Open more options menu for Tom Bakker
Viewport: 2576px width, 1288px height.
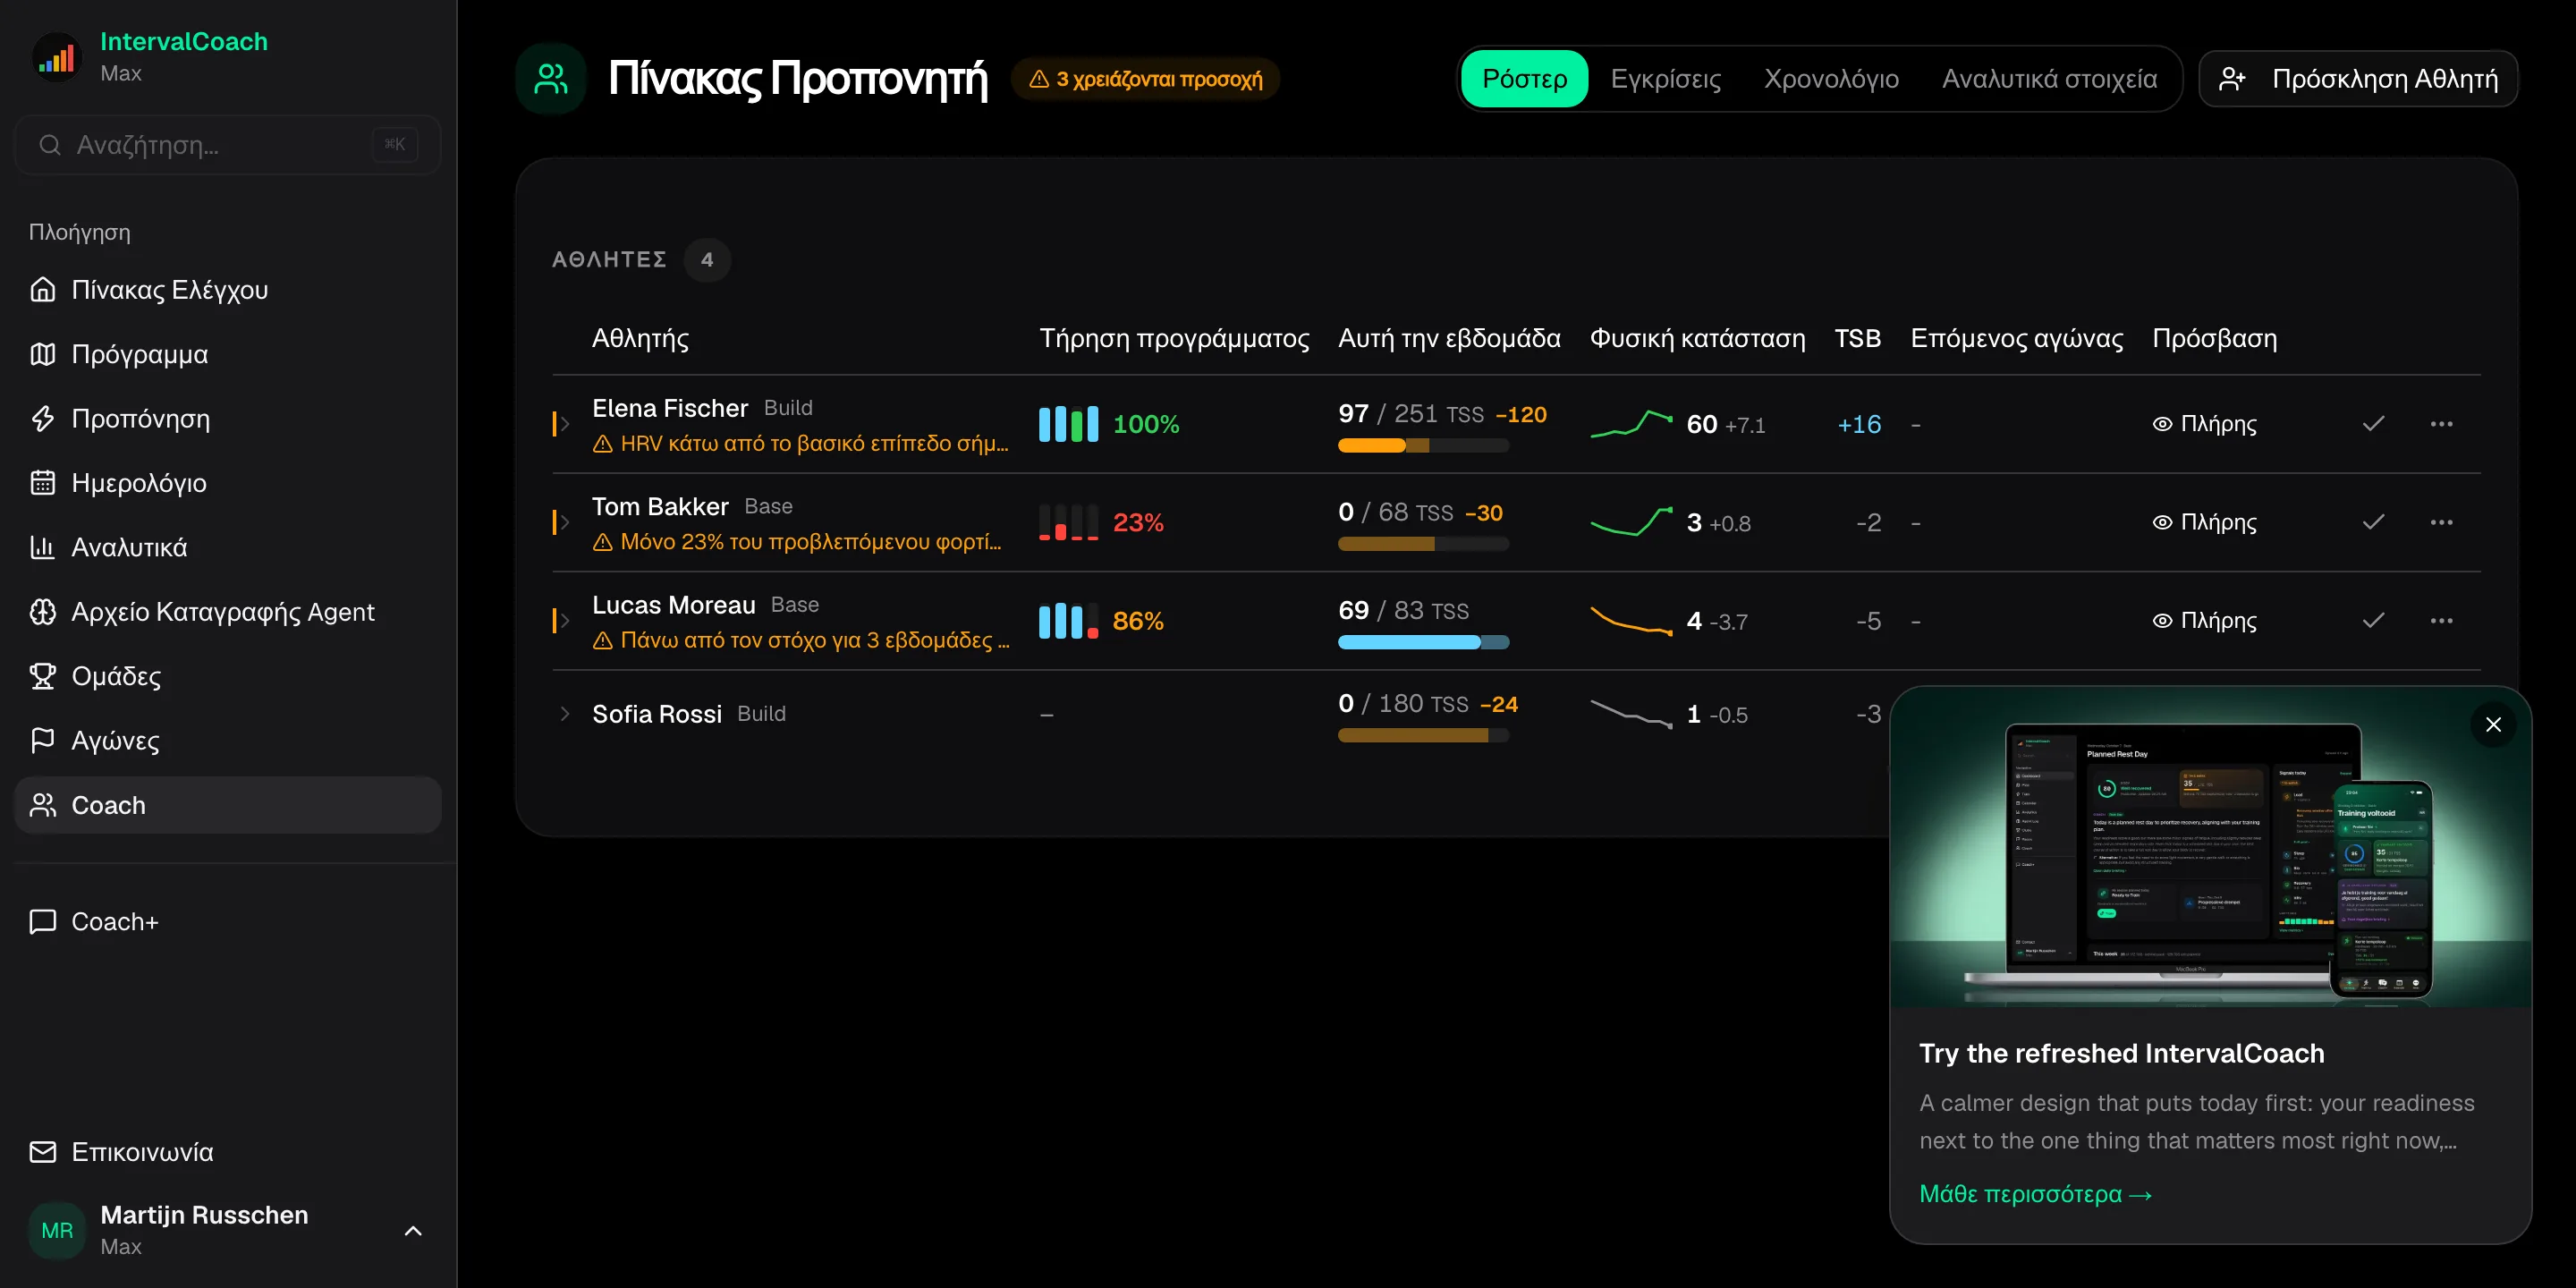pyautogui.click(x=2441, y=522)
